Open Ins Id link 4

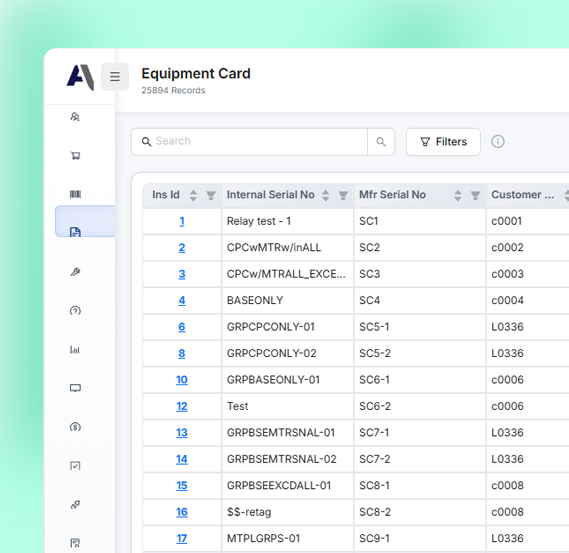click(182, 300)
